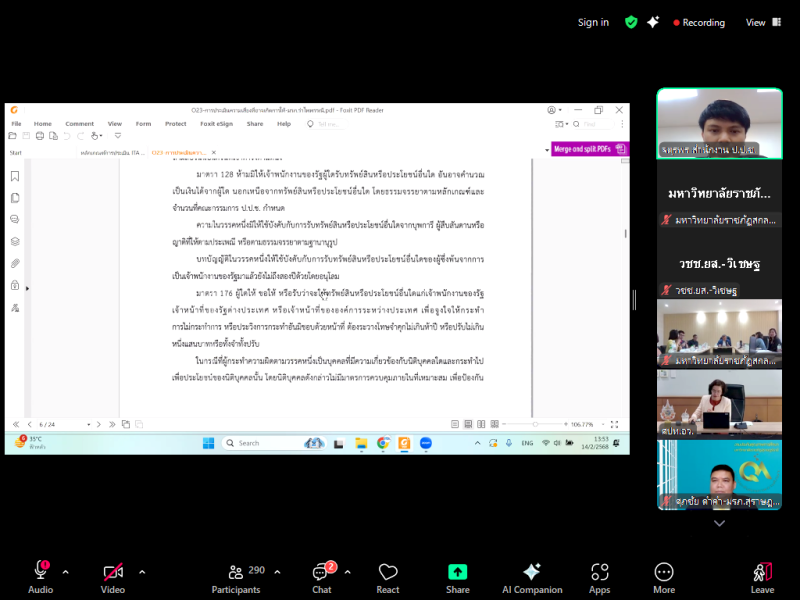Click the zoom slider in Foxit status bar
The height and width of the screenshot is (600, 800).
click(538, 424)
